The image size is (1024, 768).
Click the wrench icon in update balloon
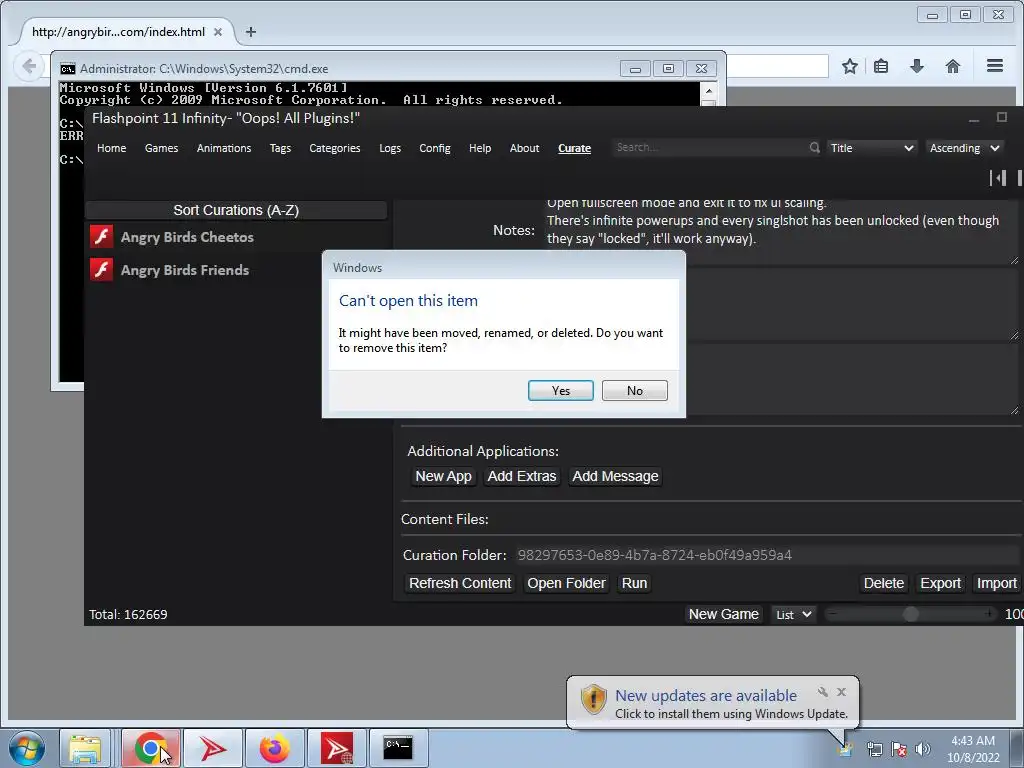point(822,692)
